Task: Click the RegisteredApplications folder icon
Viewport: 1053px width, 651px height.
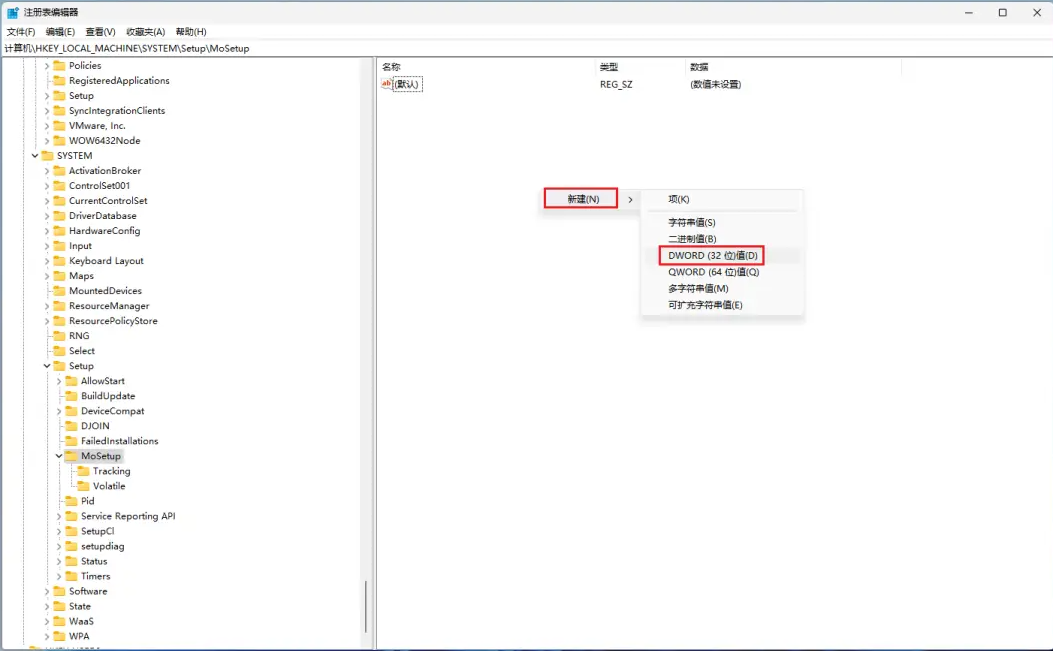Action: pyautogui.click(x=60, y=81)
